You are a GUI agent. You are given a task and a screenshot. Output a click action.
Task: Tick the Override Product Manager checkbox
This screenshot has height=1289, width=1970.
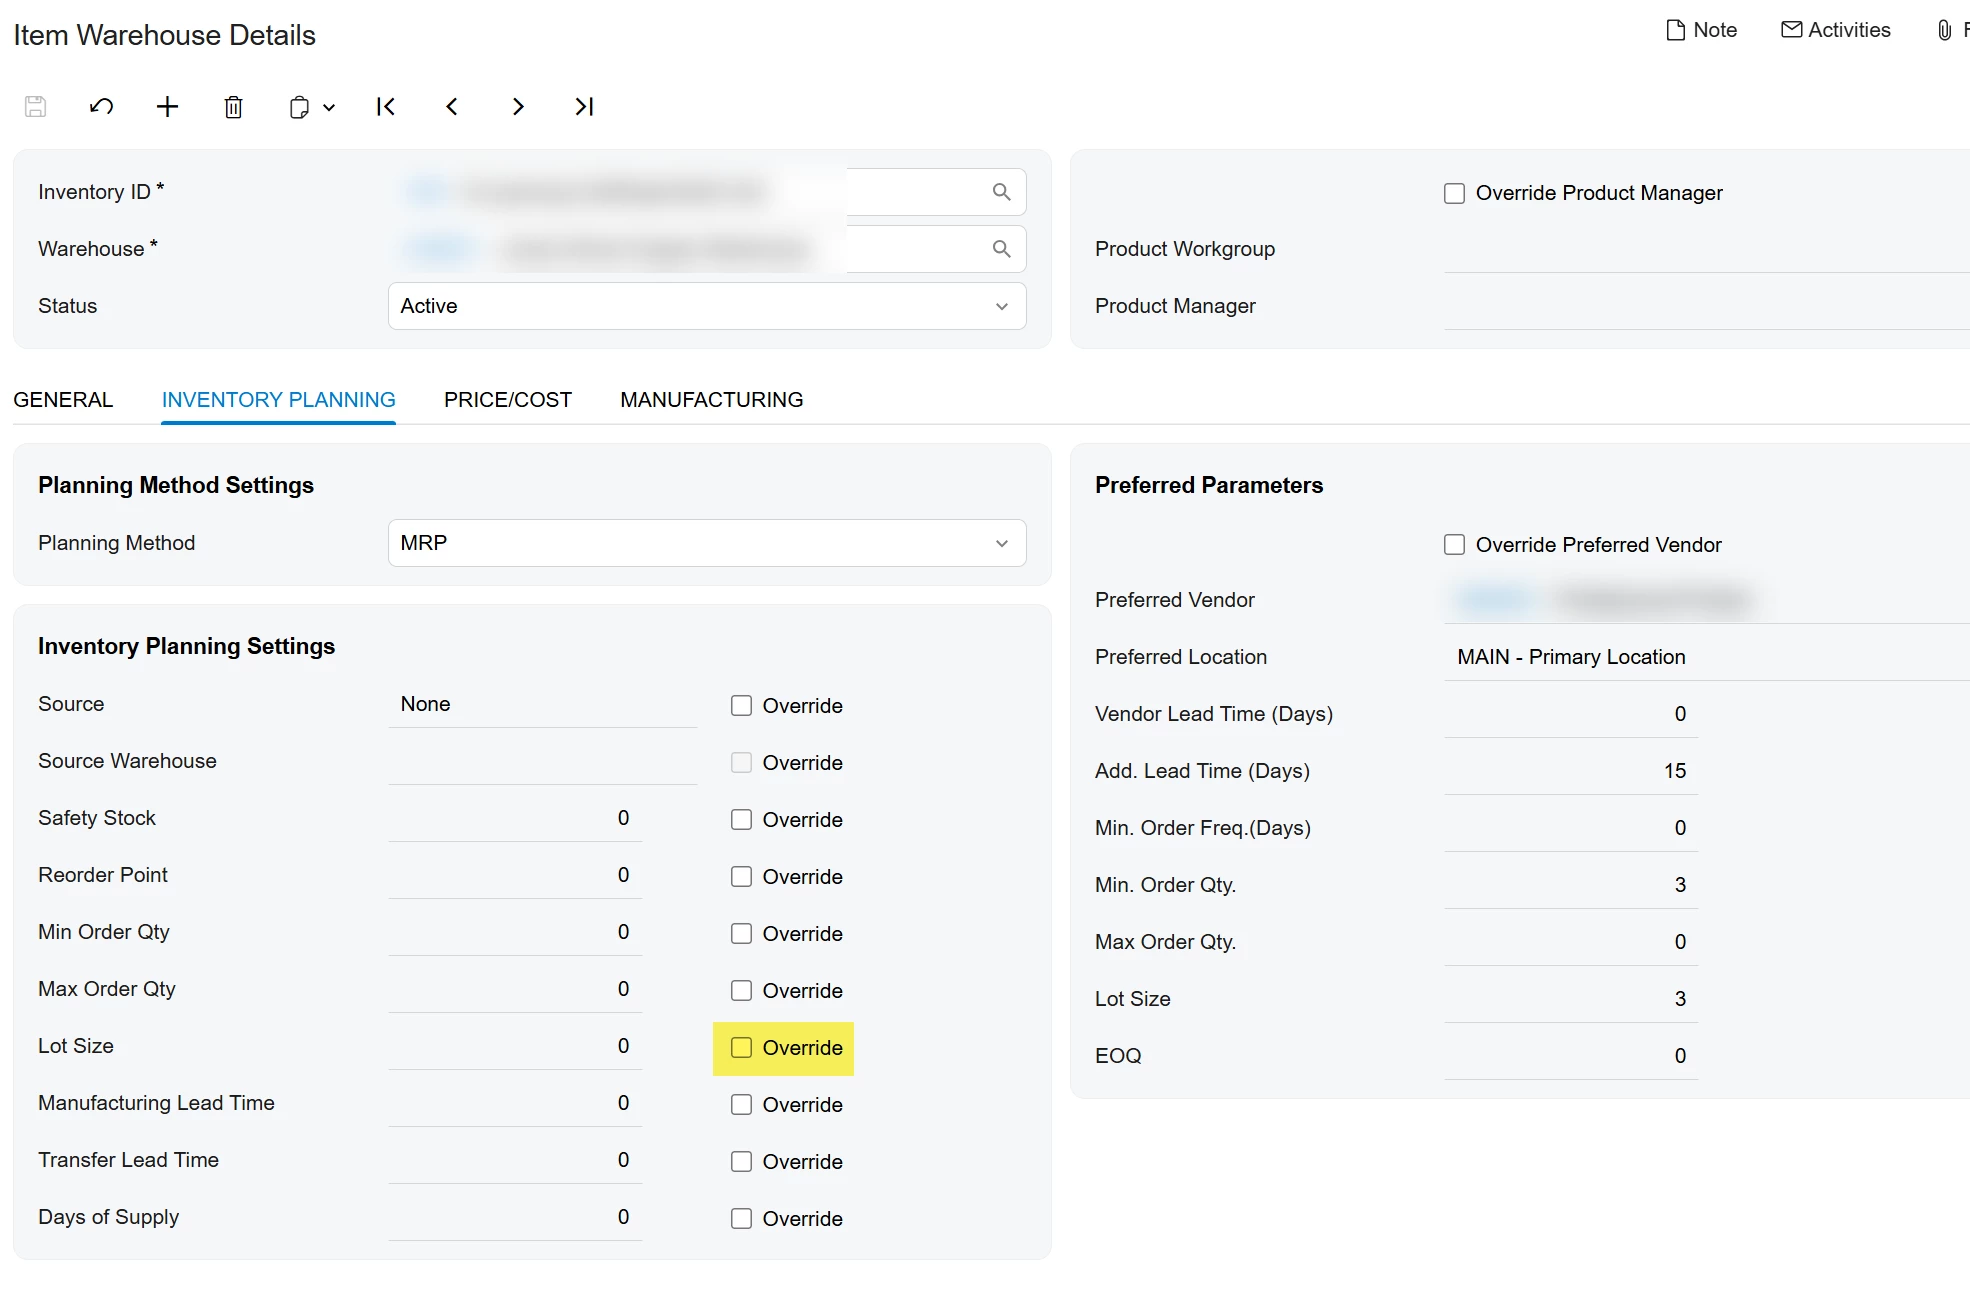click(x=1454, y=193)
